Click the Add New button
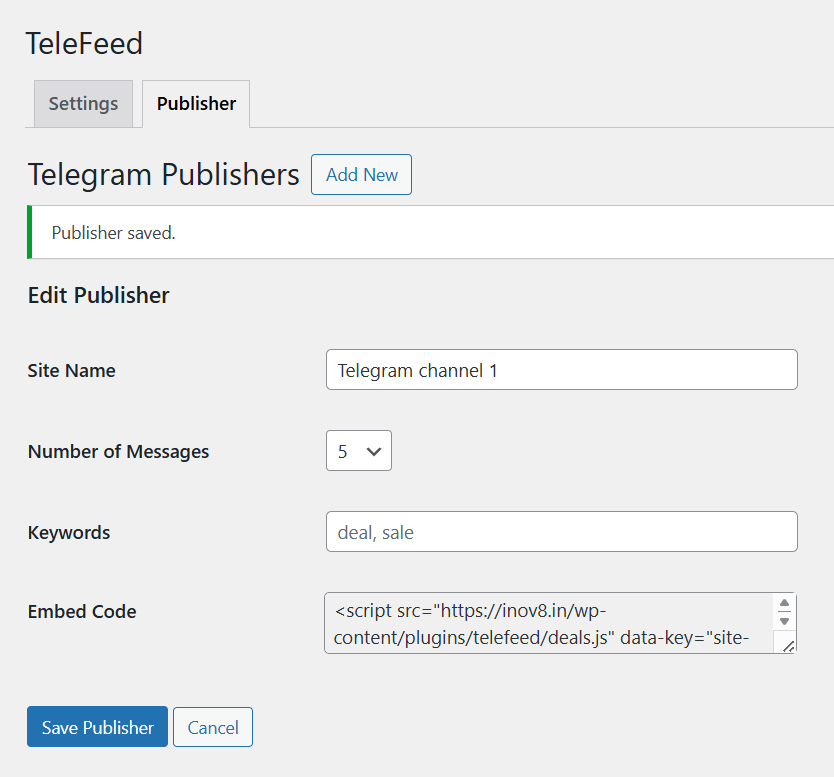 click(x=361, y=174)
